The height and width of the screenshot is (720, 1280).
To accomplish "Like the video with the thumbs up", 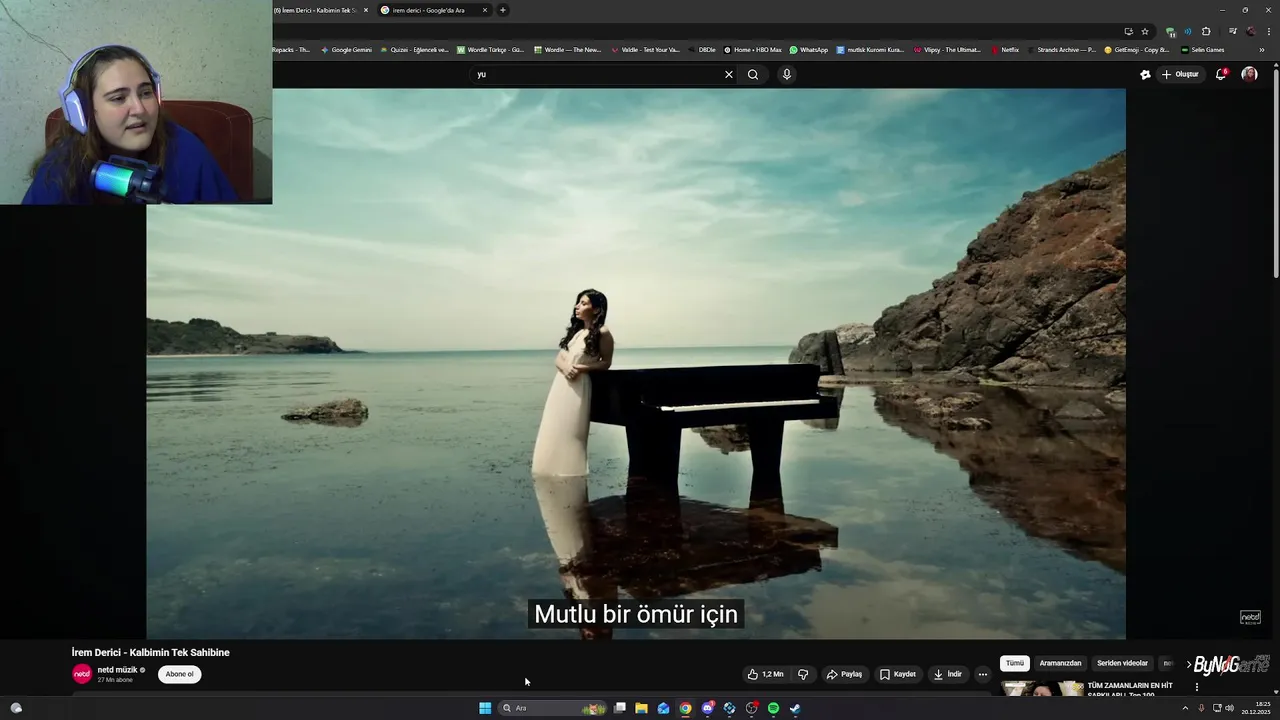I will [x=765, y=674].
